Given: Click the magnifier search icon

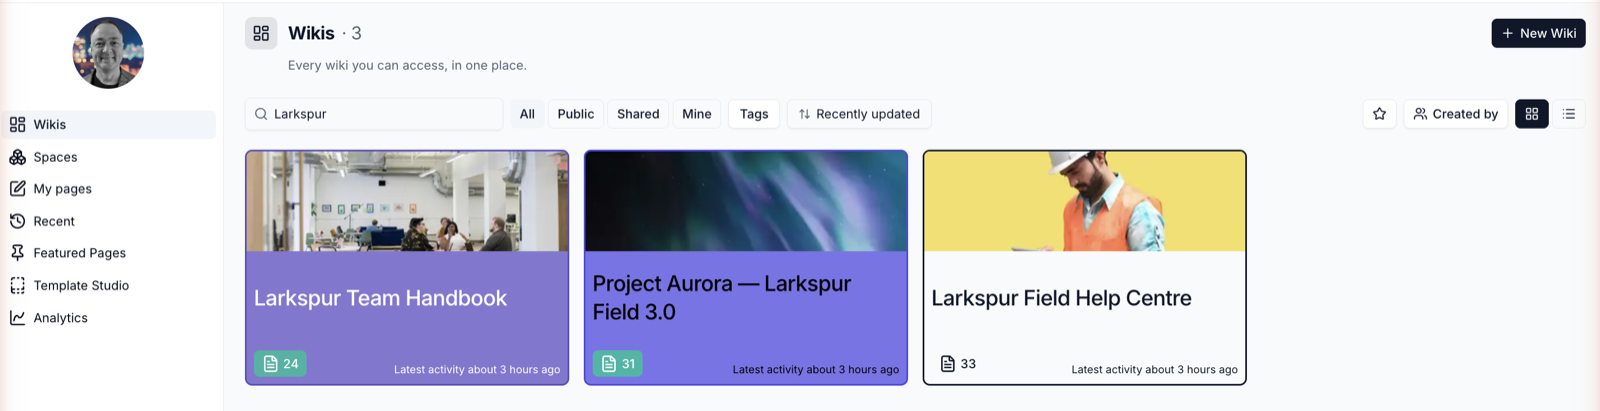Looking at the screenshot, I should click(261, 114).
